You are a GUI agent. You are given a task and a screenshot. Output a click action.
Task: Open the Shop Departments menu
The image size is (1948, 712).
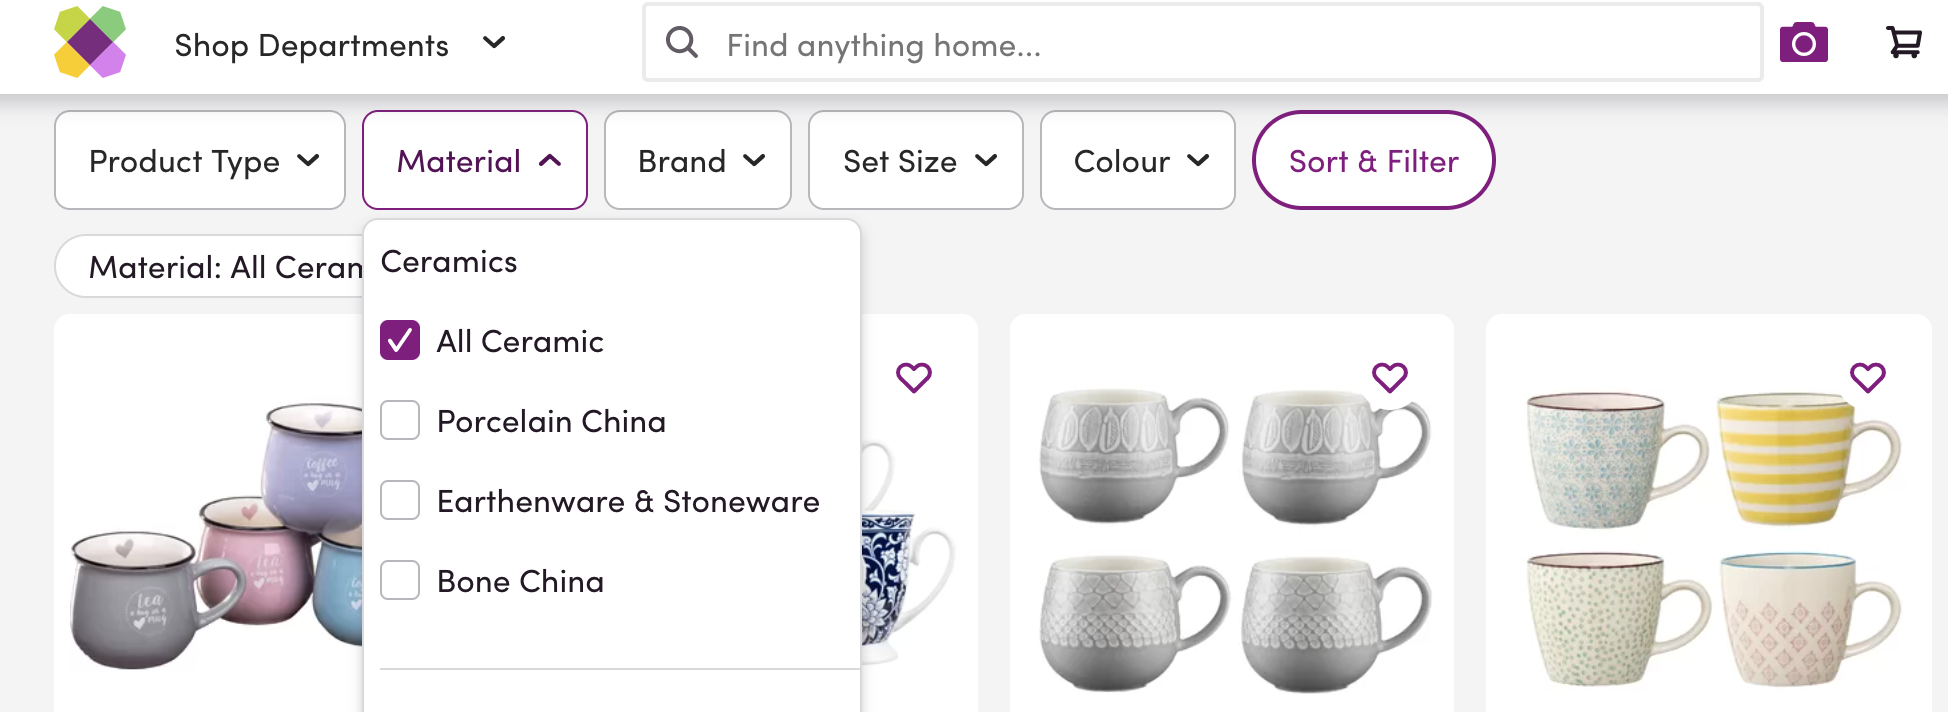click(x=340, y=45)
